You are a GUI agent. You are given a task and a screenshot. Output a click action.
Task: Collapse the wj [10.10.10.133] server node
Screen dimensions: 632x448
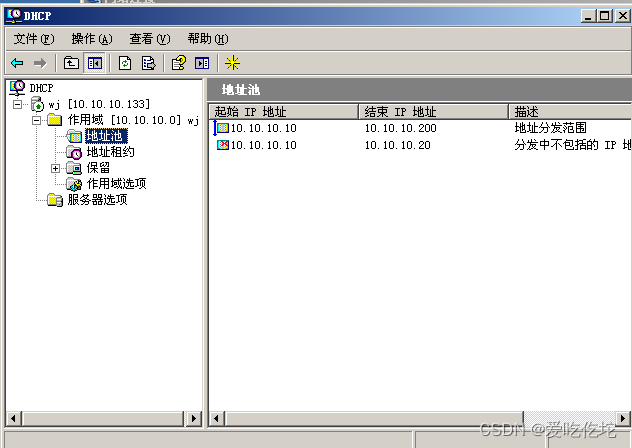[x=17, y=104]
